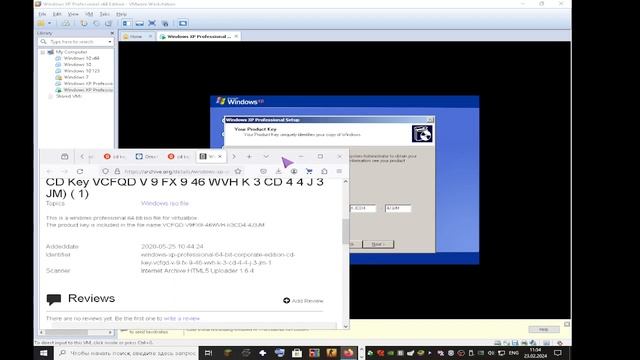Screen dimensions: 640x360
Task: Close the VMware Library panel
Action: coord(112,33)
